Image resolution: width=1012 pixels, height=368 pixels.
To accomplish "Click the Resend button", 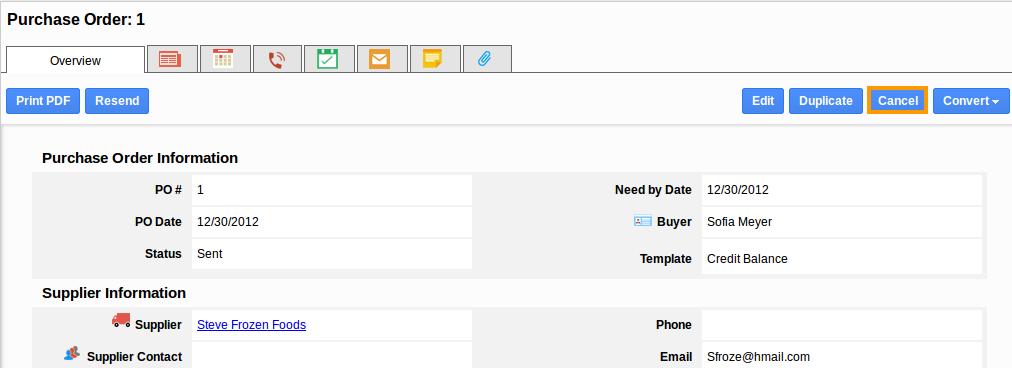I will coord(117,101).
